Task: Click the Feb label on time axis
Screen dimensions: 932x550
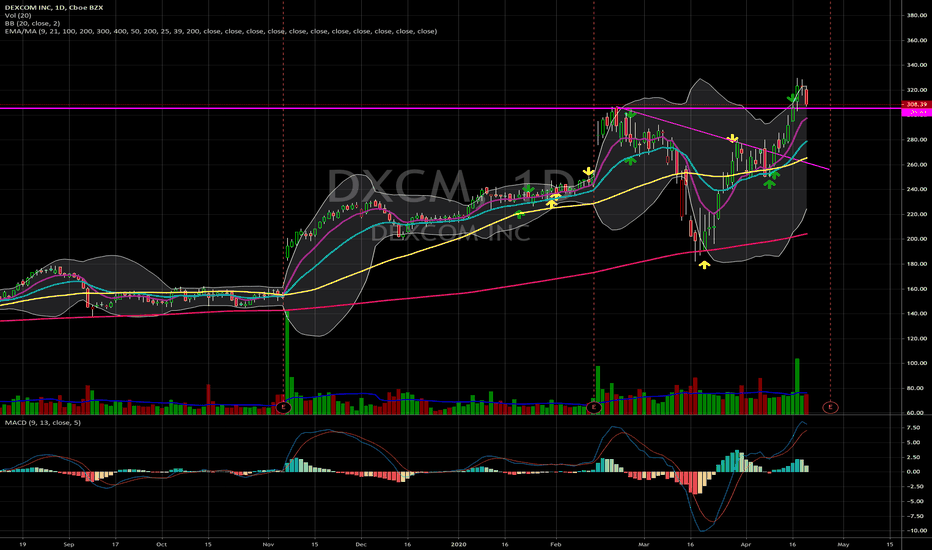Action: [556, 544]
